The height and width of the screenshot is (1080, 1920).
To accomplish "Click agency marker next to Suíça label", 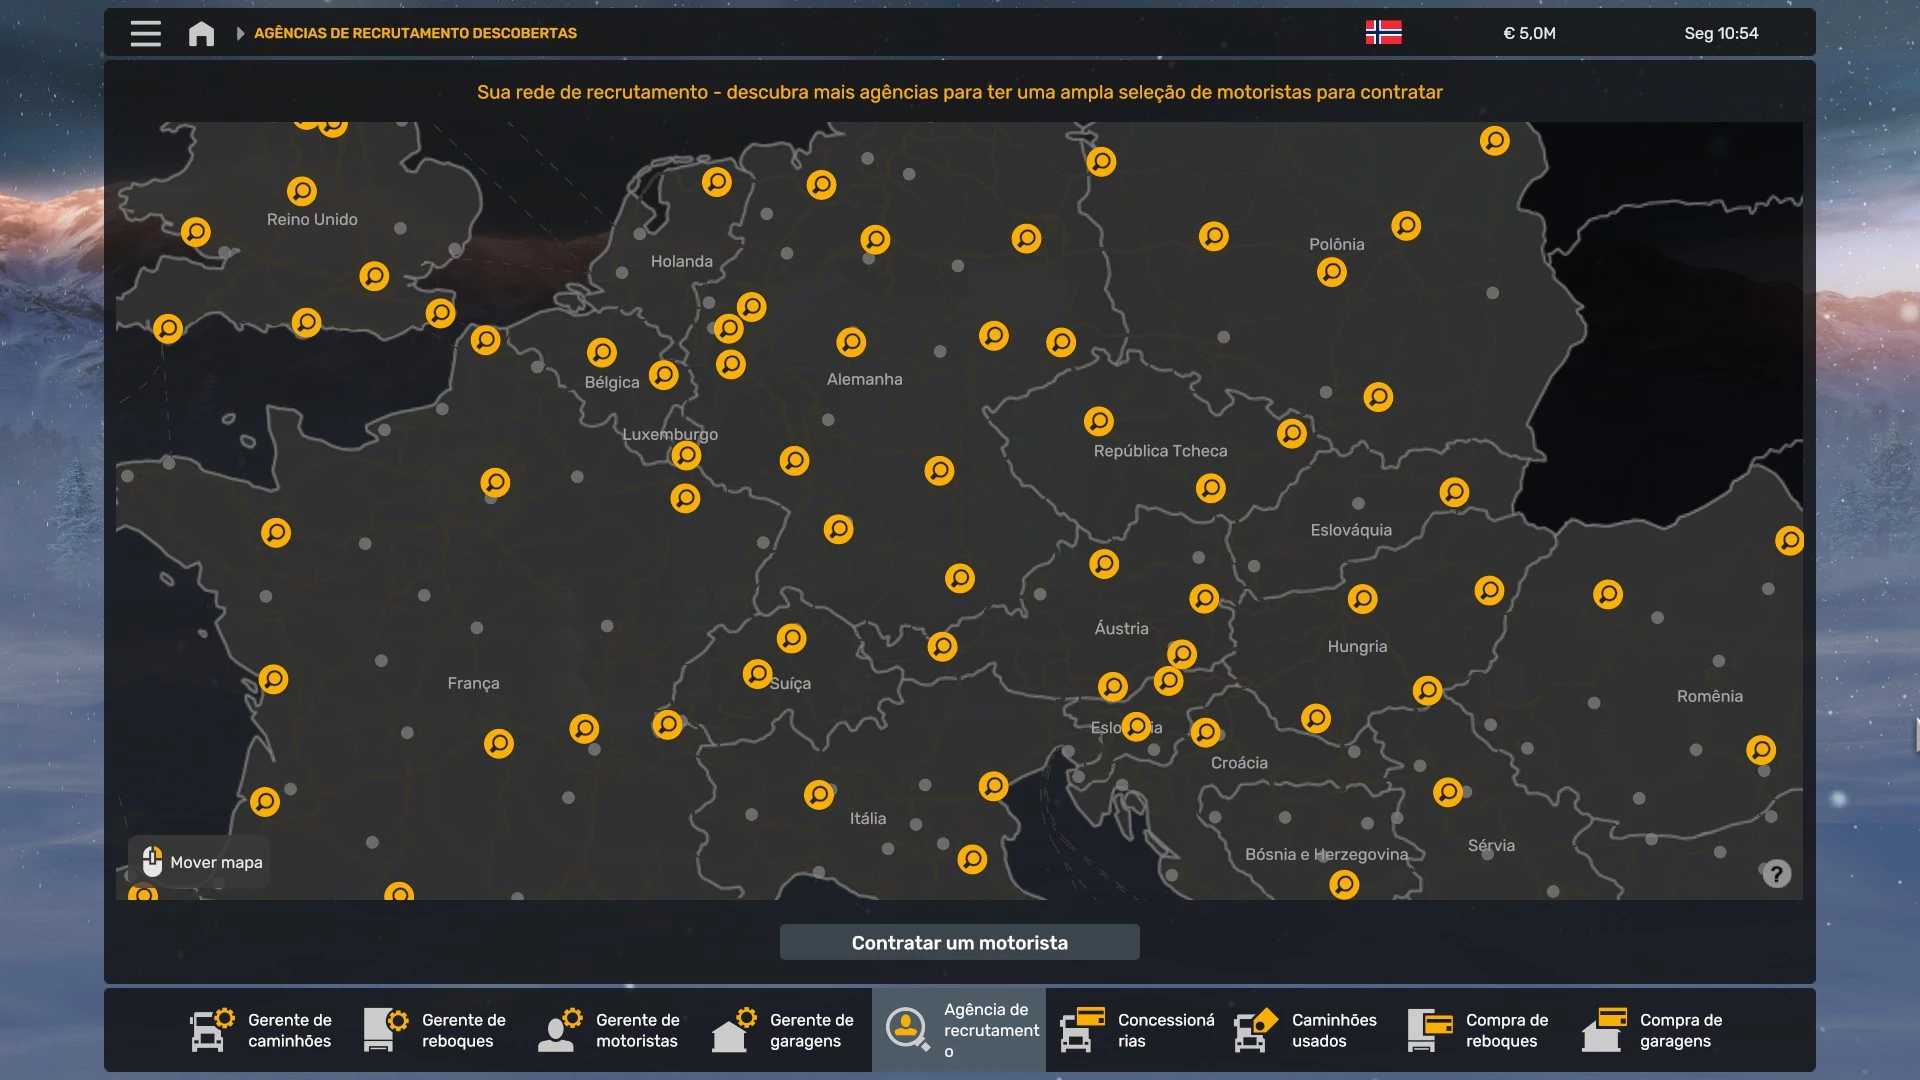I will coord(757,674).
